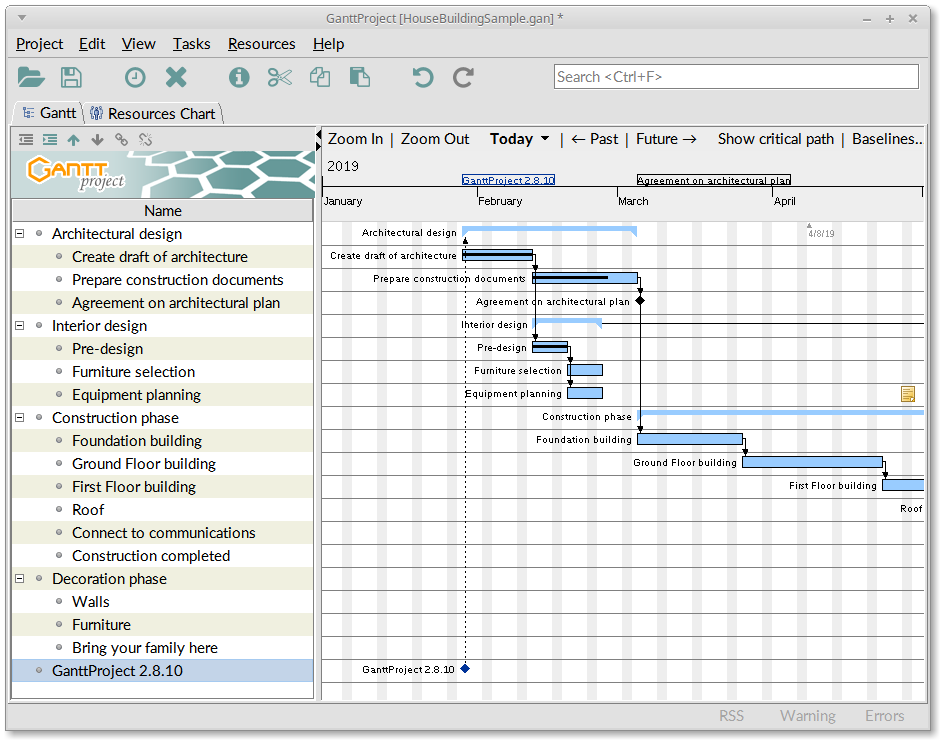Indent the selected task
The image size is (940, 740).
(50, 140)
